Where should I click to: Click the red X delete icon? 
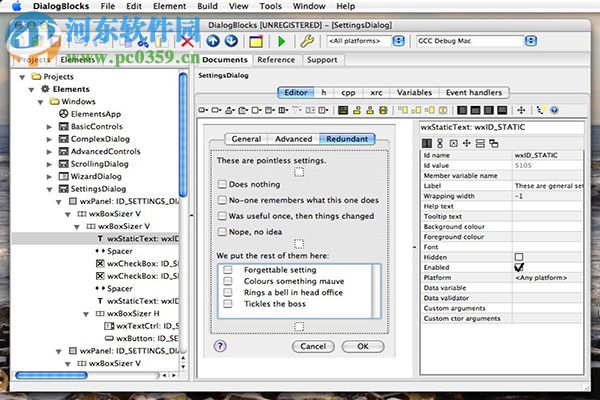point(187,41)
